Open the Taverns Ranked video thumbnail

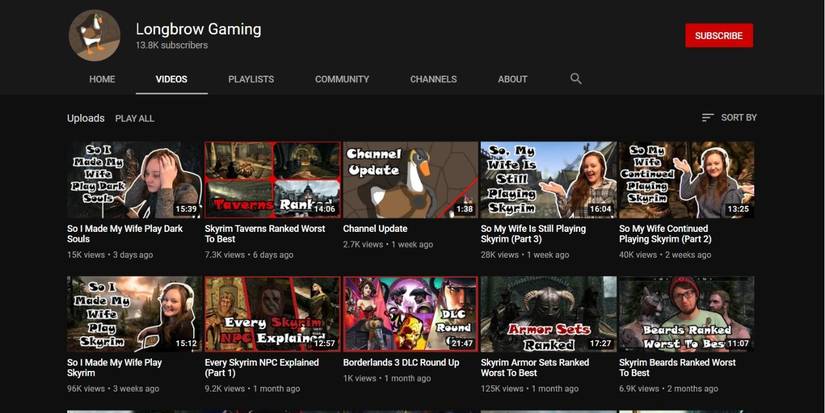(x=272, y=179)
